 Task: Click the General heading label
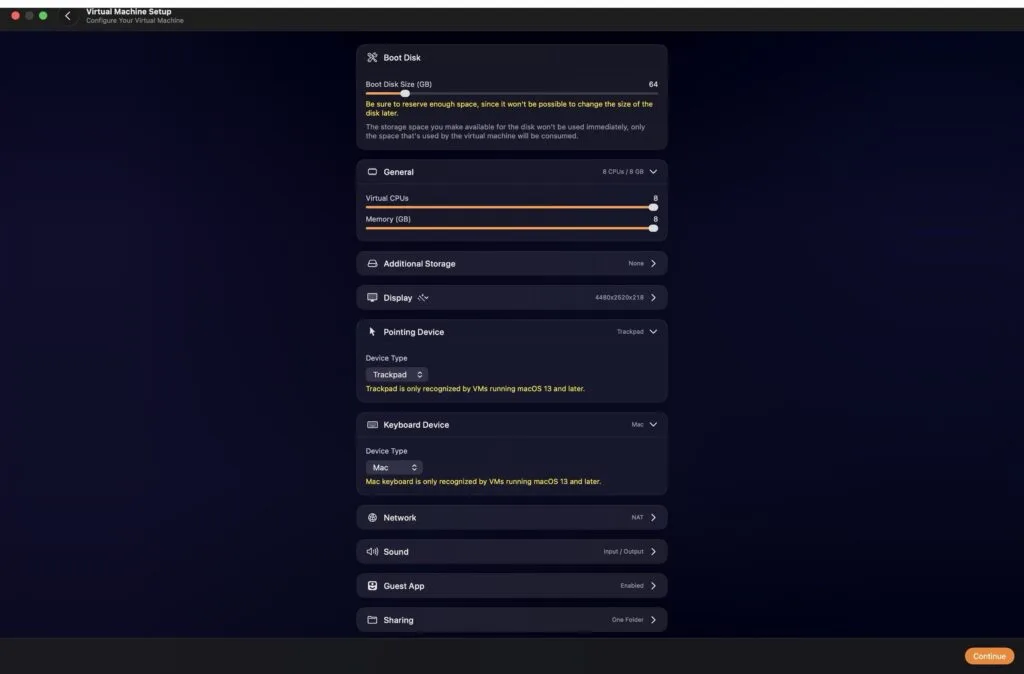[398, 172]
